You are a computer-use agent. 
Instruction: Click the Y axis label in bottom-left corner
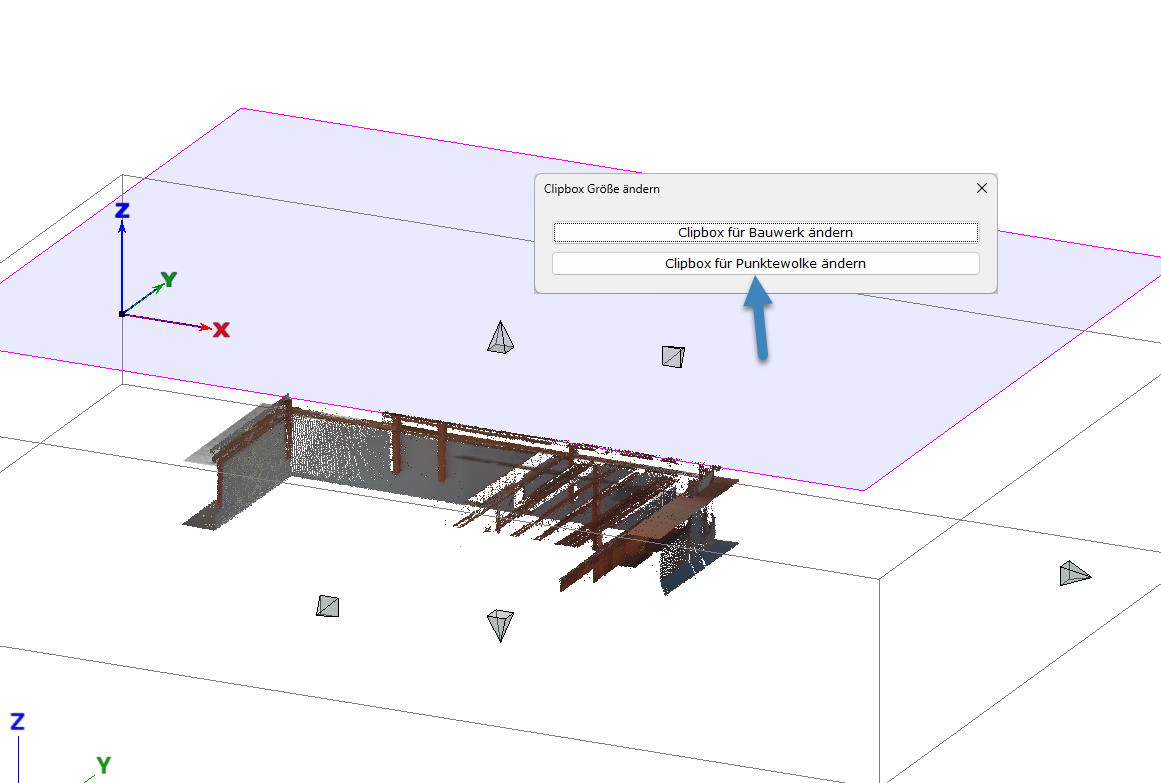tap(103, 765)
